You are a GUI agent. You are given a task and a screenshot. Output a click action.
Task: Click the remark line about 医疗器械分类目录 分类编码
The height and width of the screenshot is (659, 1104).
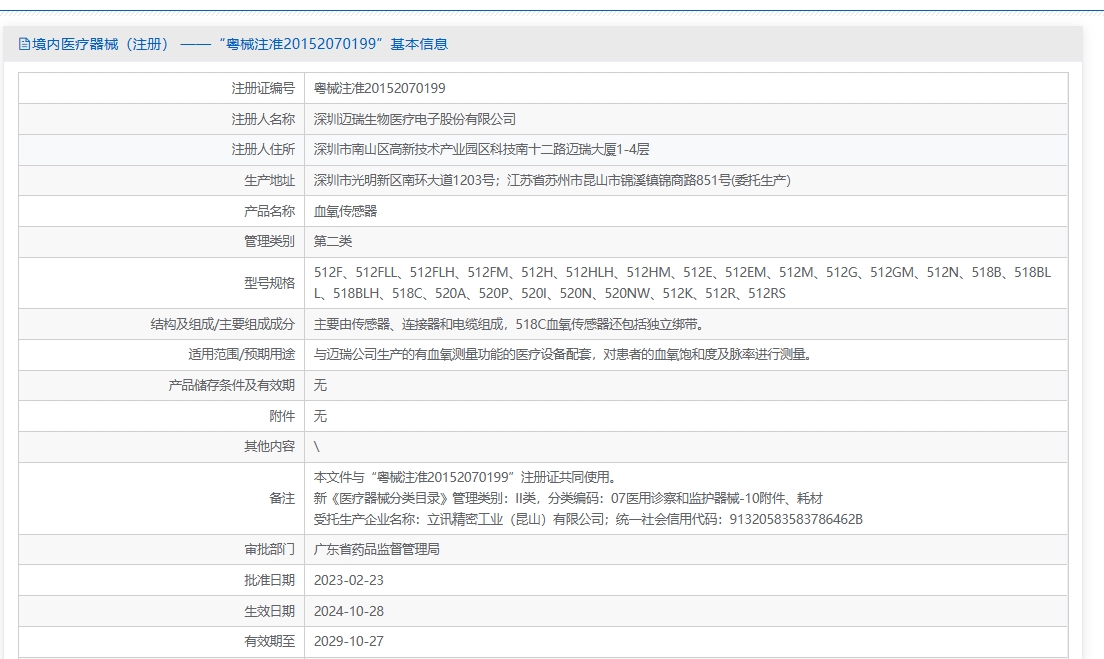[x=568, y=498]
